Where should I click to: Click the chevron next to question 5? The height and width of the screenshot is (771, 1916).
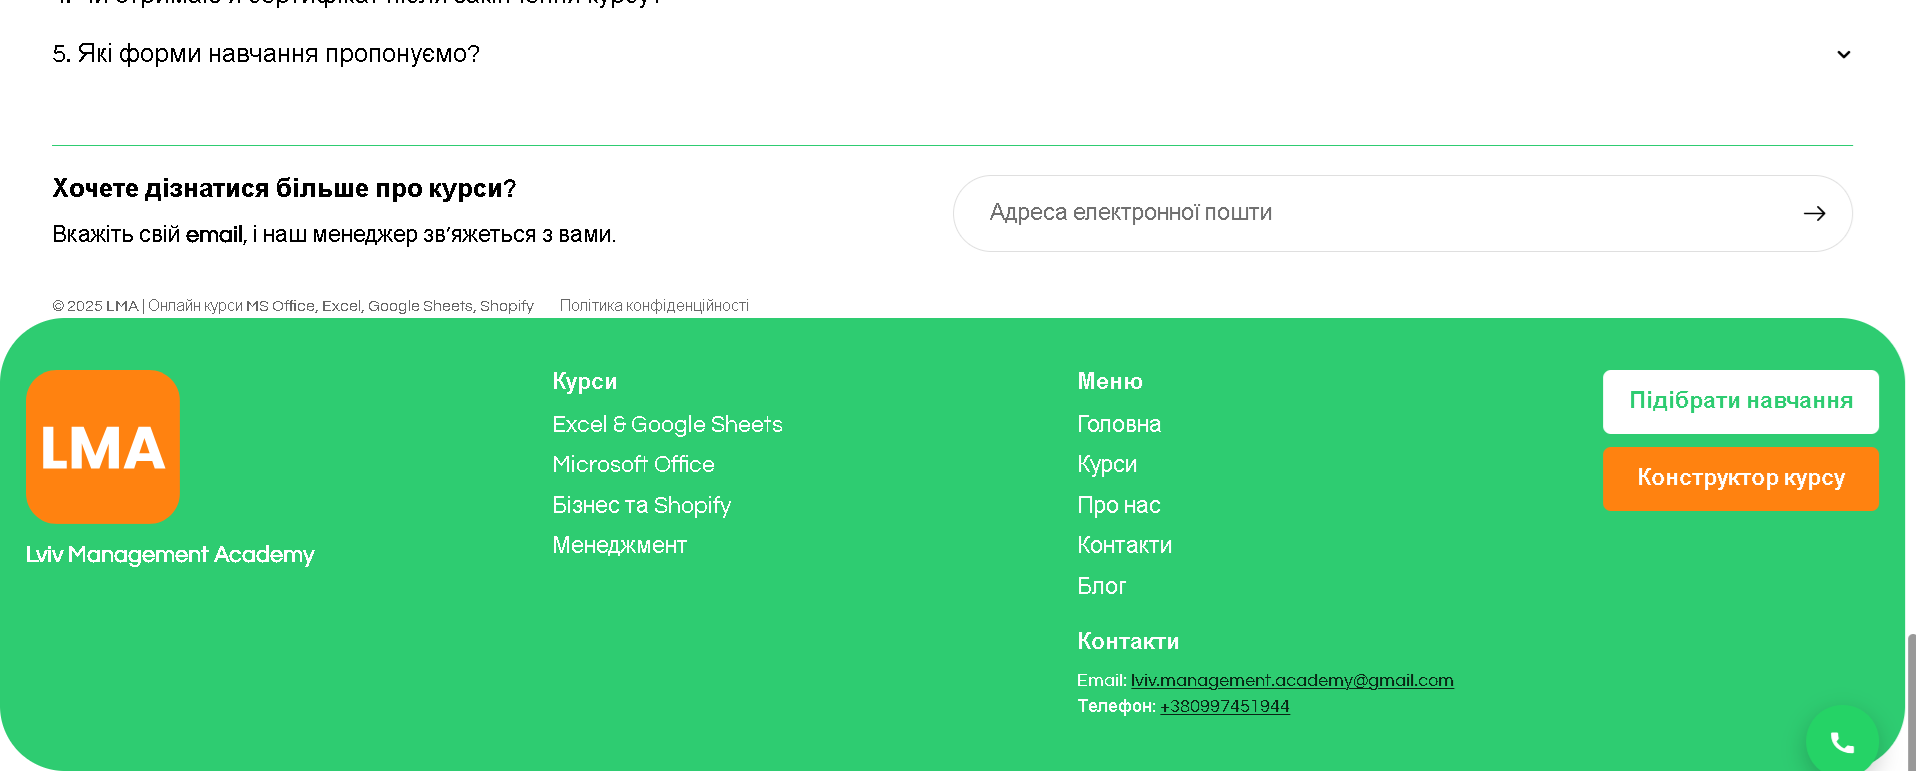[1843, 55]
